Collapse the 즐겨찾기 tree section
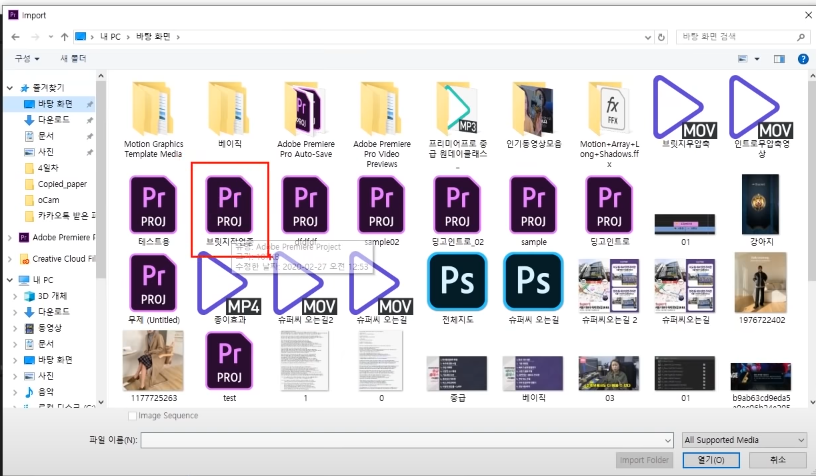Viewport: 816px width, 476px height. [9, 88]
